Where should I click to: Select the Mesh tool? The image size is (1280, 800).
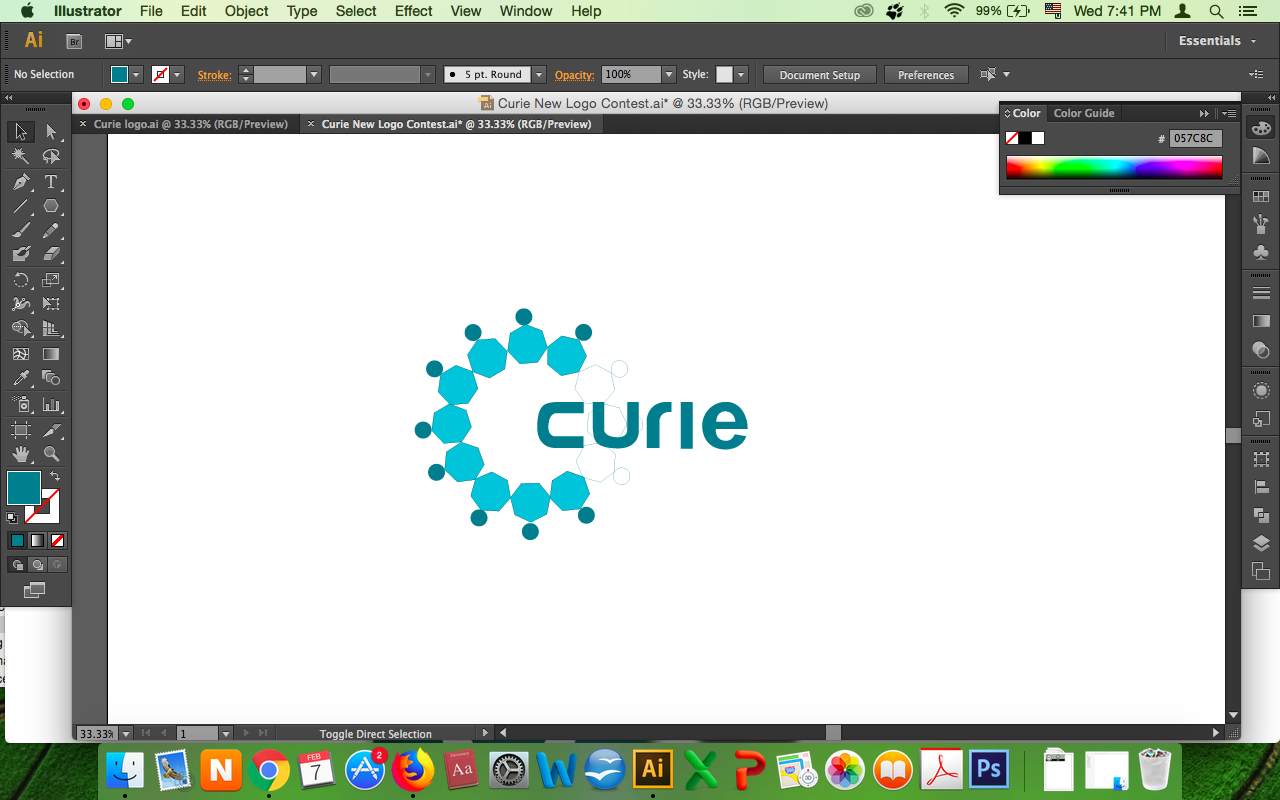[x=20, y=354]
